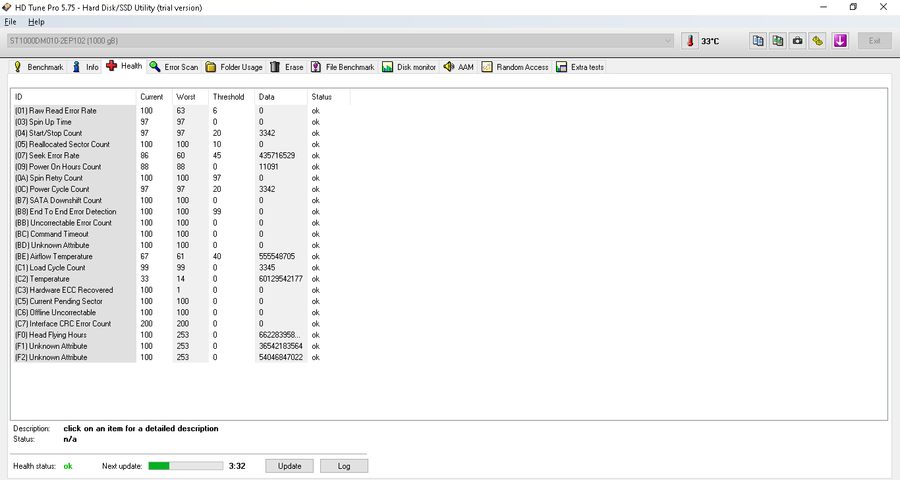Click the Worst column header

[191, 96]
